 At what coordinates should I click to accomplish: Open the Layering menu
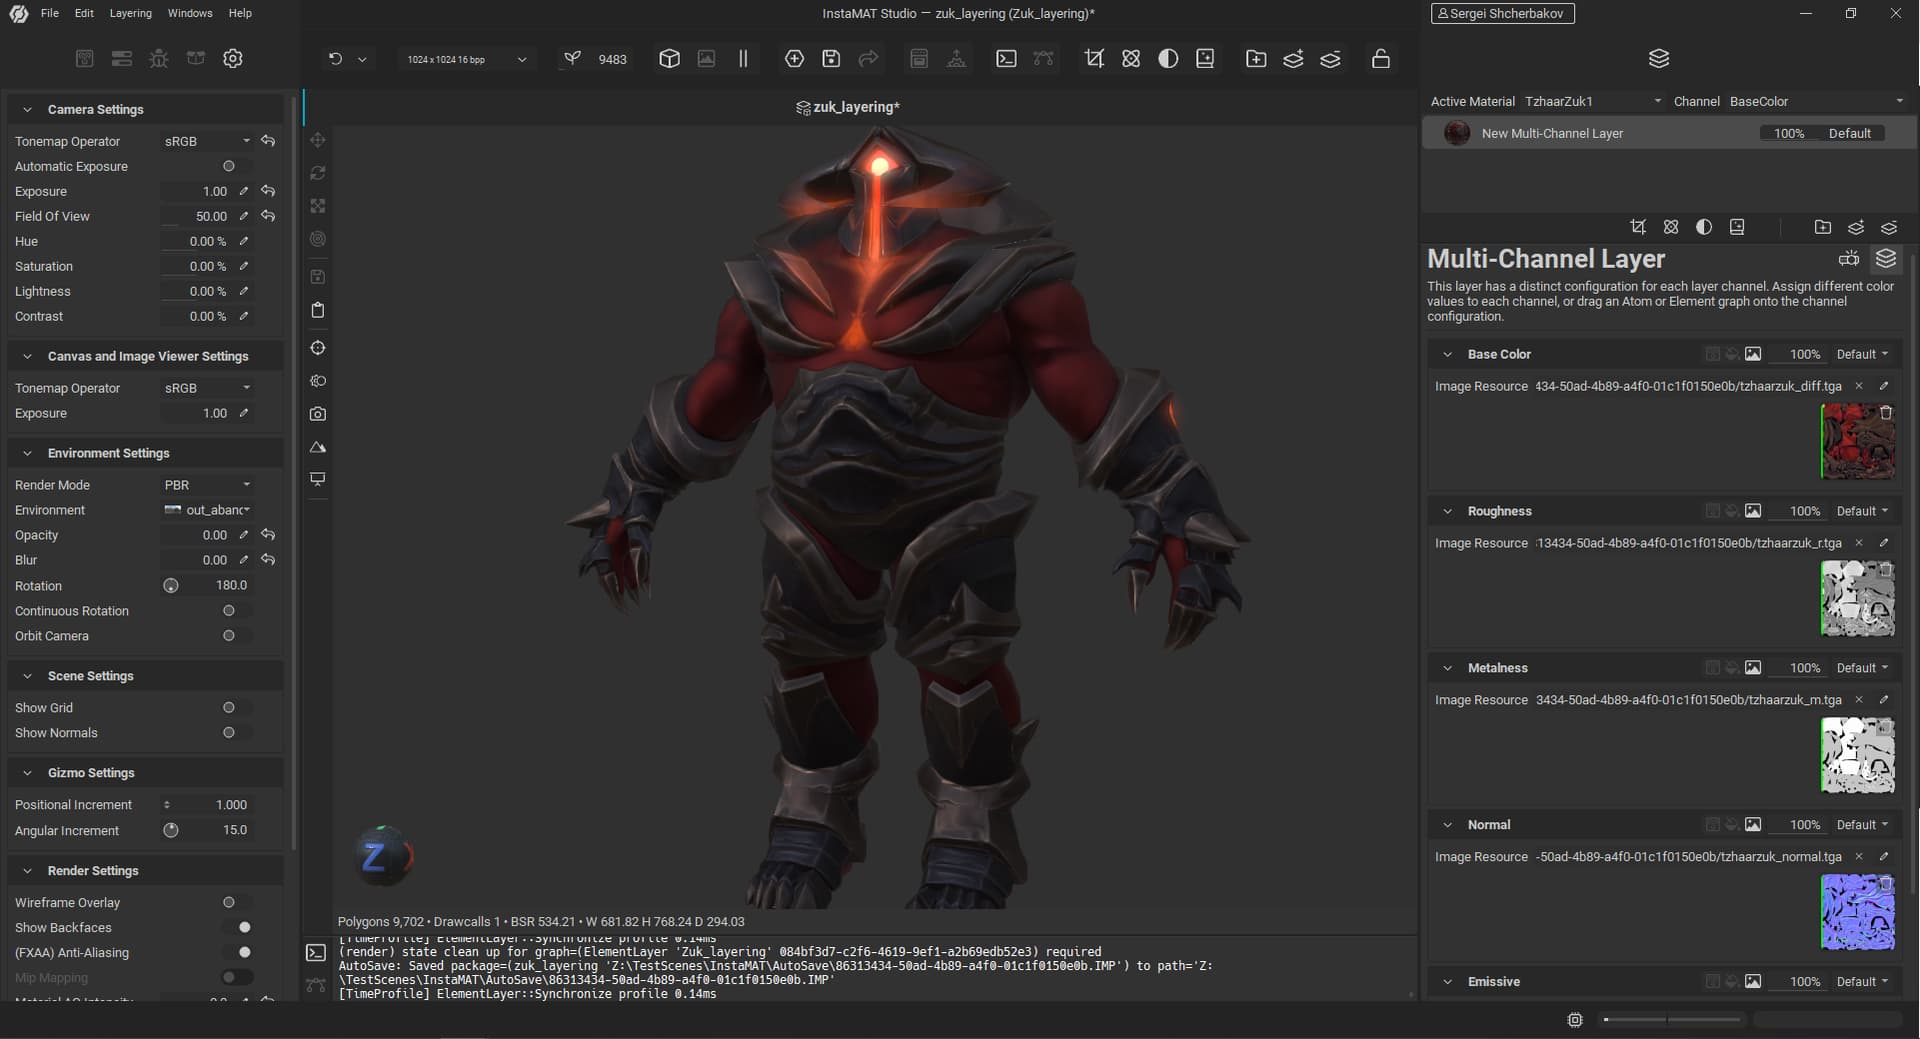coord(130,13)
